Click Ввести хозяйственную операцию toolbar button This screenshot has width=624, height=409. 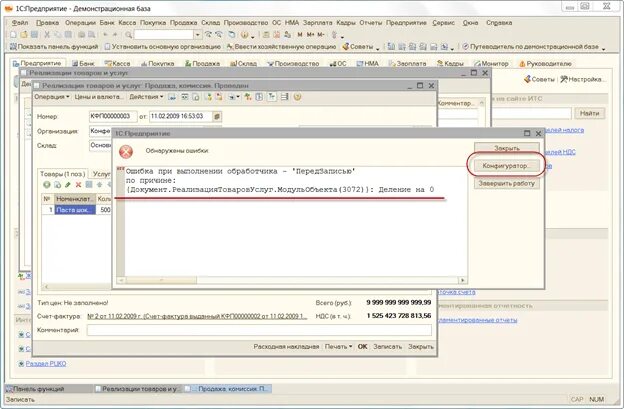(x=281, y=47)
